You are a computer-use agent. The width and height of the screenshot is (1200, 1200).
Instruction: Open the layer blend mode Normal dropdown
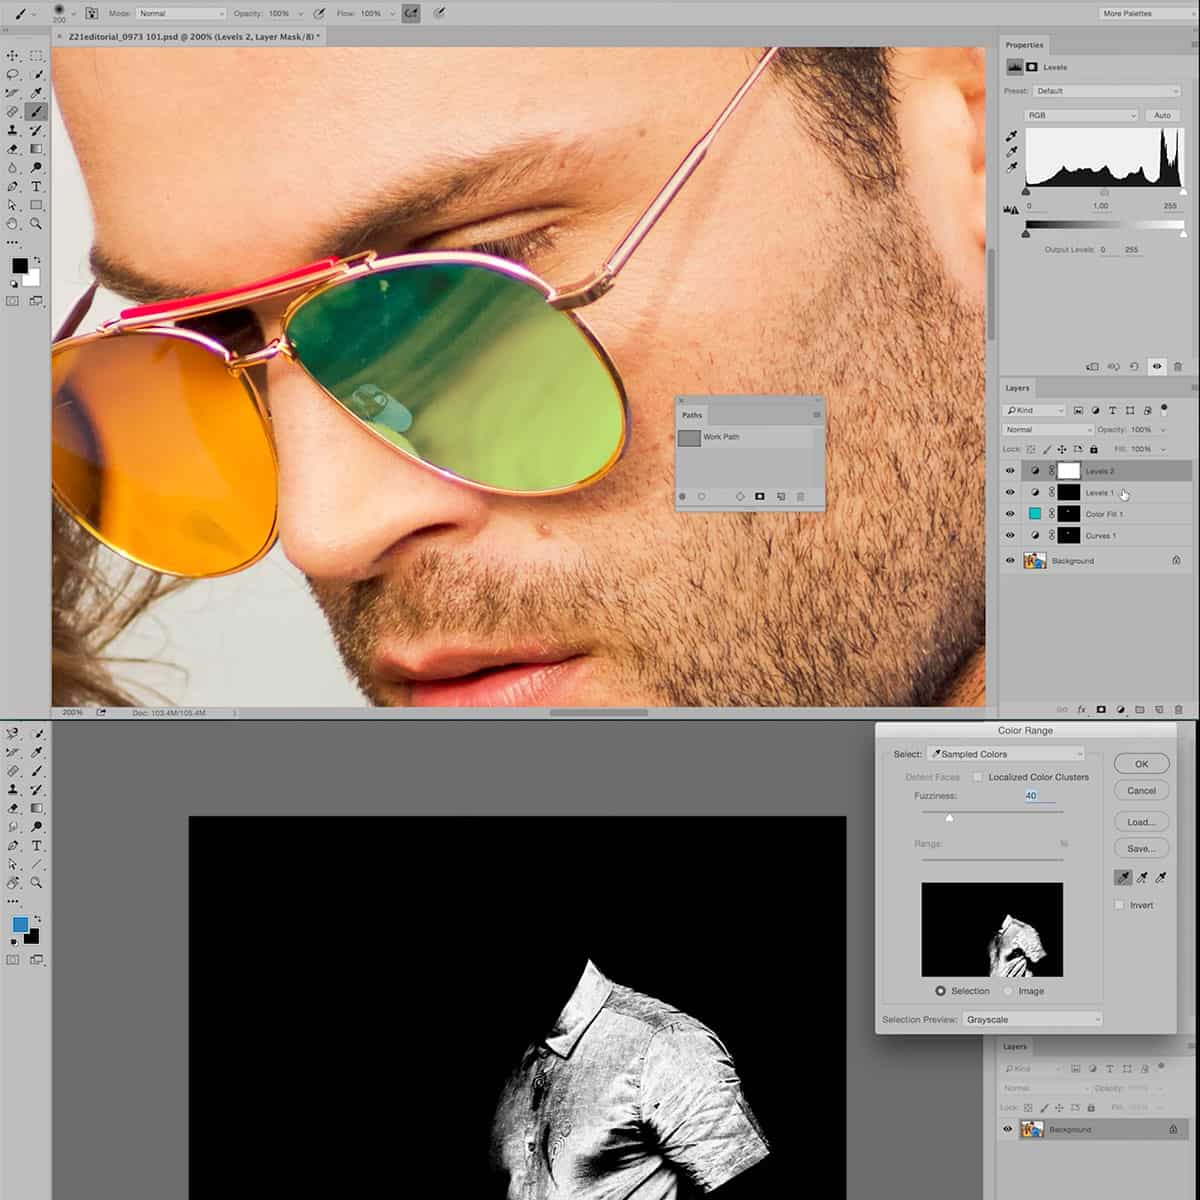click(x=1048, y=429)
